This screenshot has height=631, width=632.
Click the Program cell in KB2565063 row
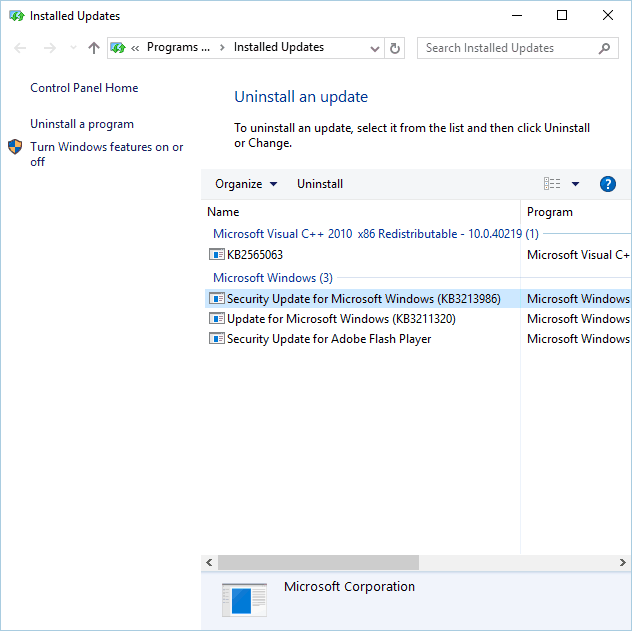[578, 255]
